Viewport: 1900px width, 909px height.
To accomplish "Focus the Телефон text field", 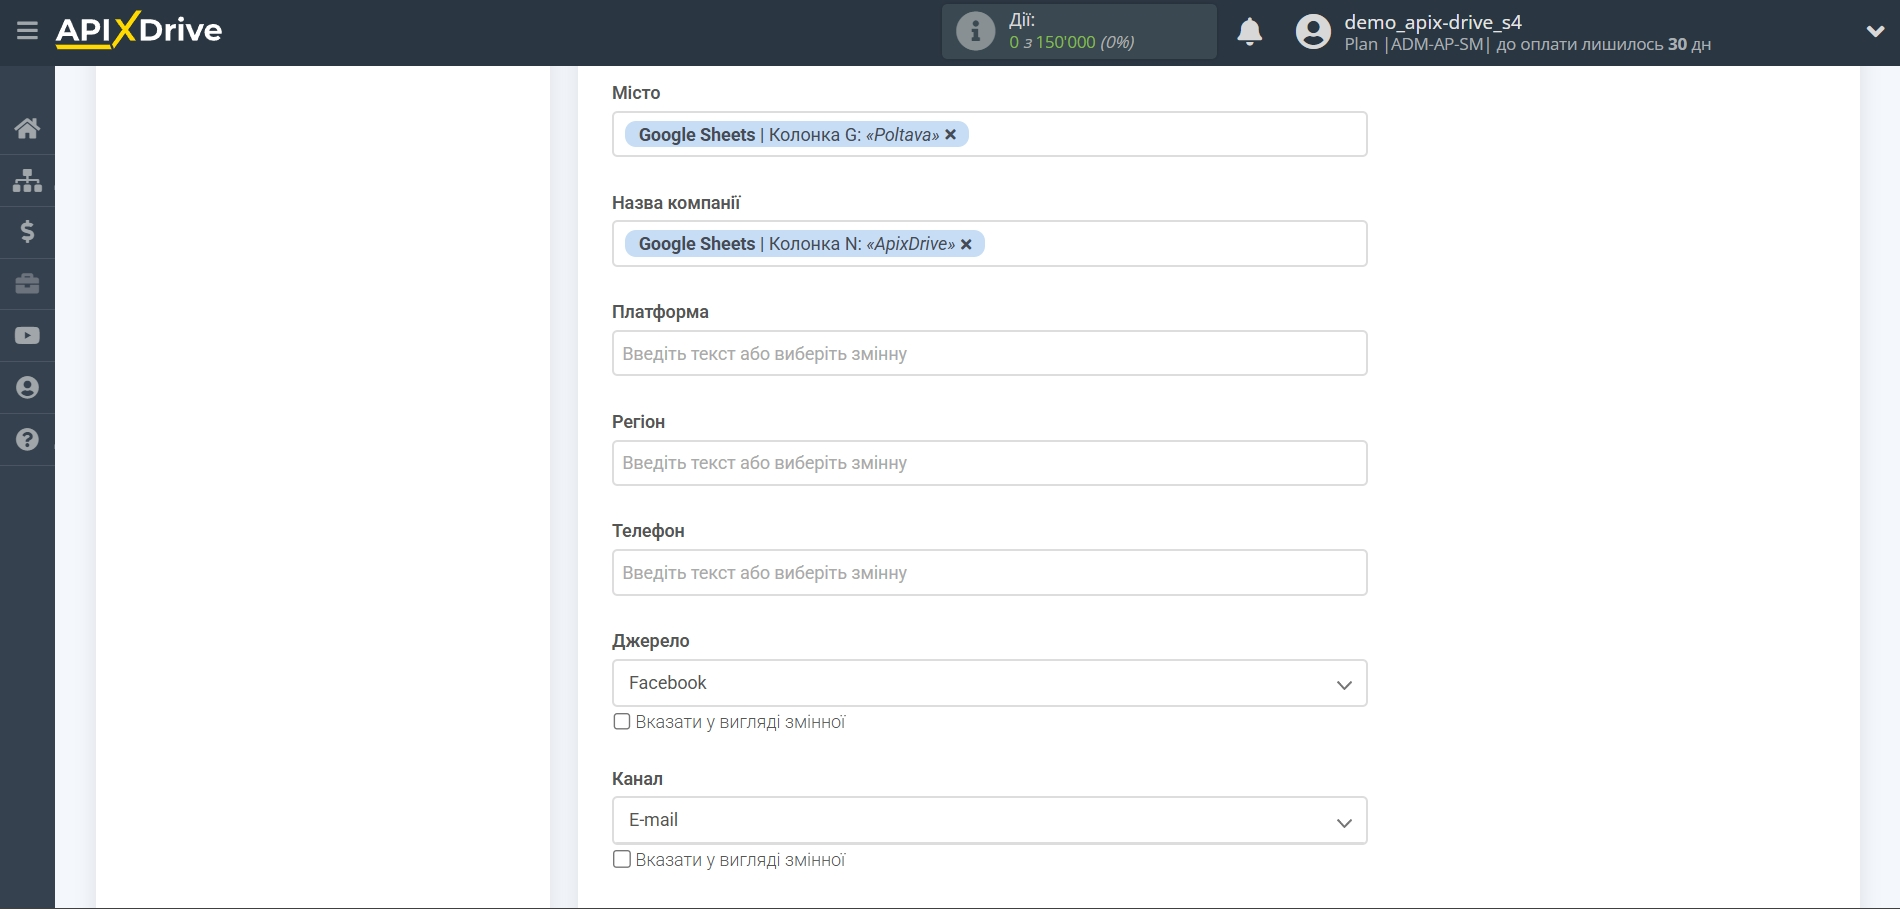I will 988,573.
